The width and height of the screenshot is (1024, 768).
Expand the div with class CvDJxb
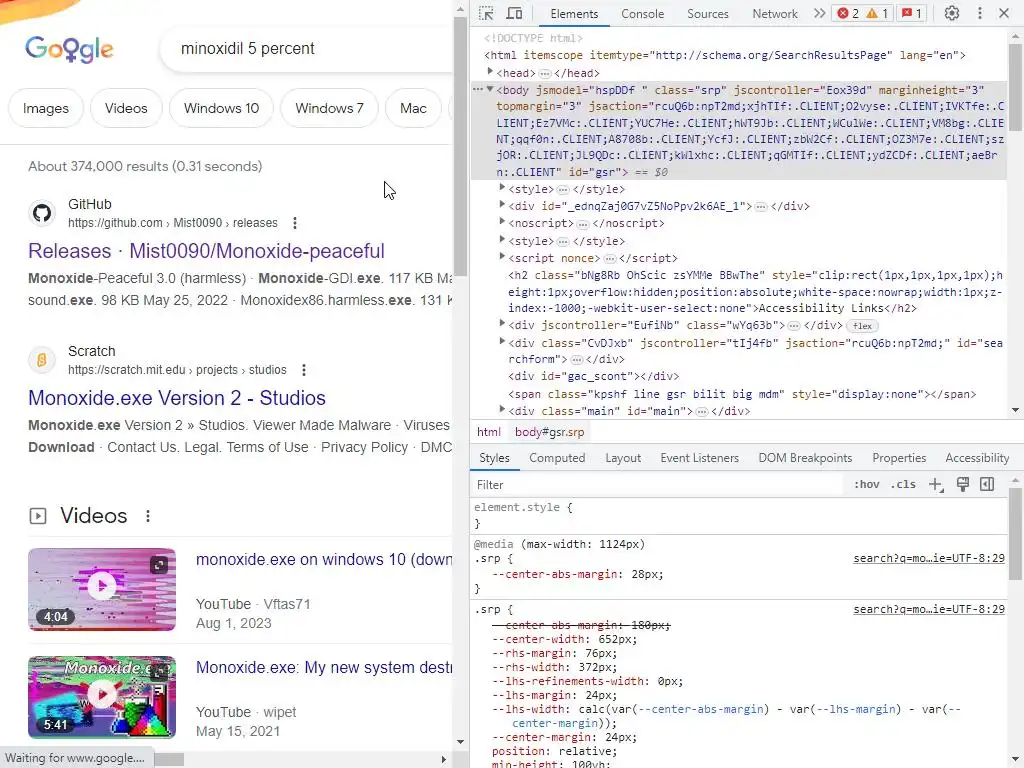point(502,342)
